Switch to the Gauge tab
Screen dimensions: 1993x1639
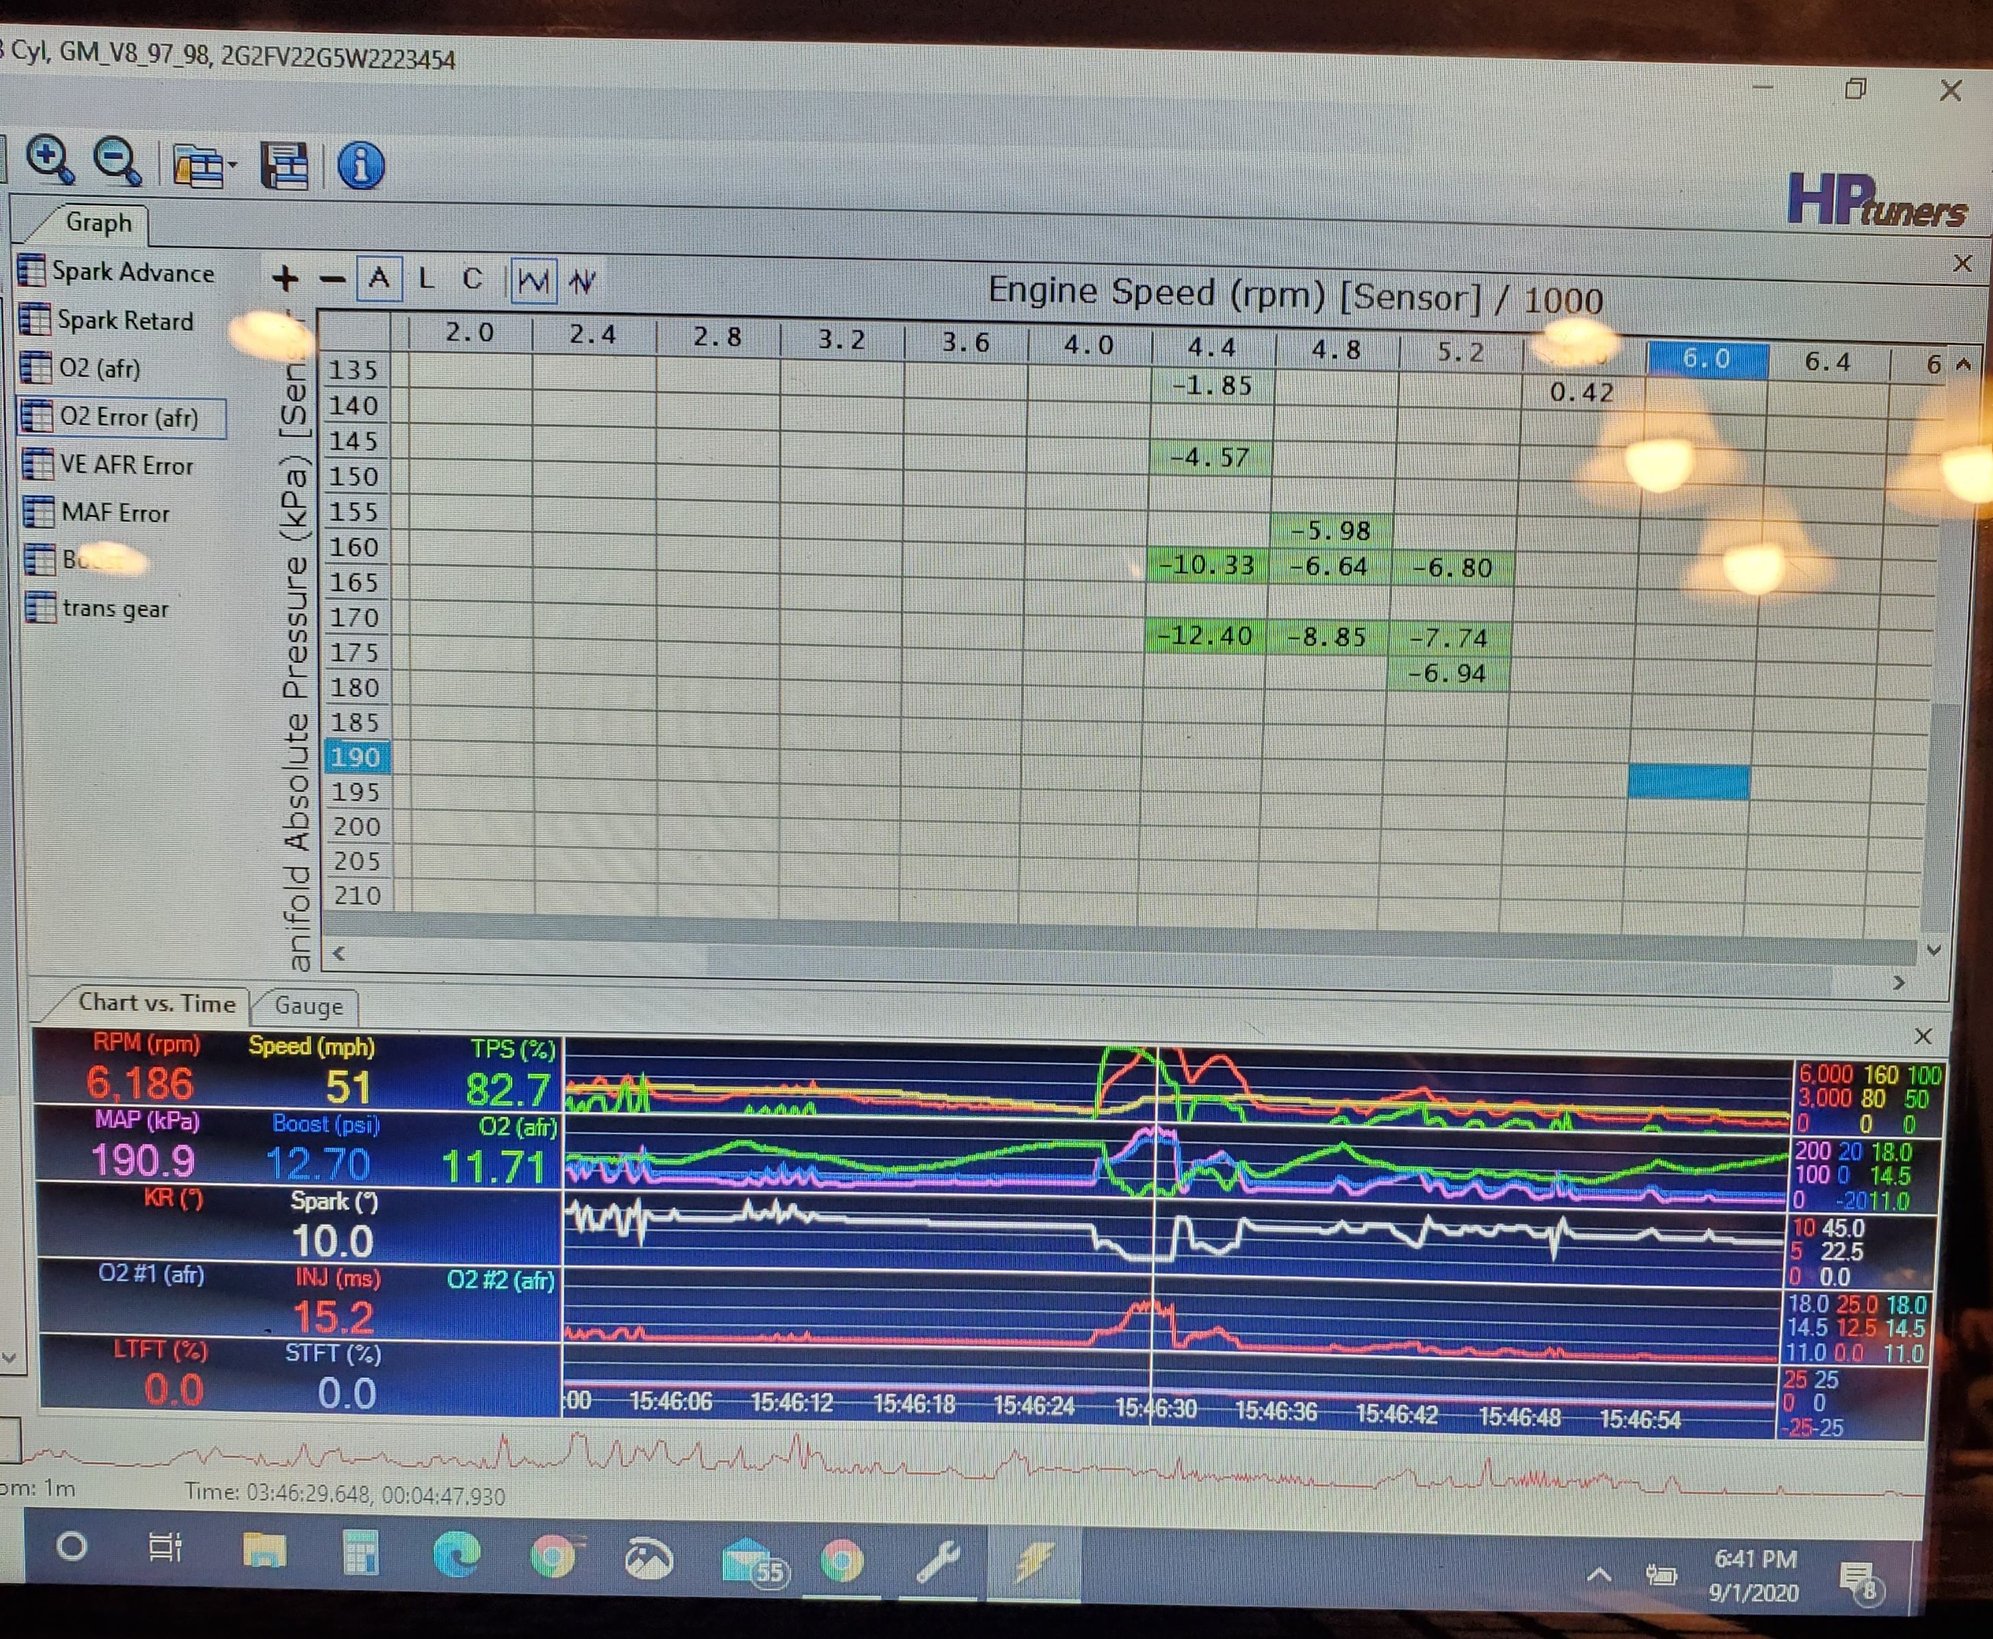tap(308, 1006)
